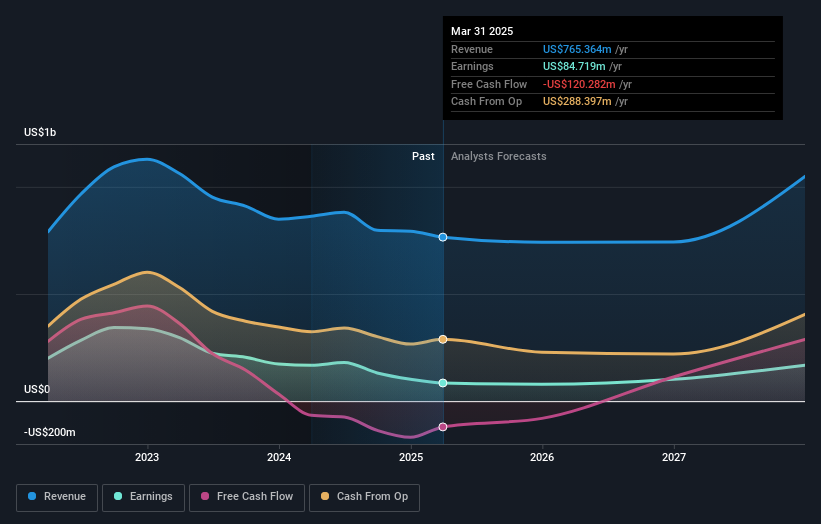Click the 'Analysts Forecasts' label
The height and width of the screenshot is (524, 821).
coord(498,157)
